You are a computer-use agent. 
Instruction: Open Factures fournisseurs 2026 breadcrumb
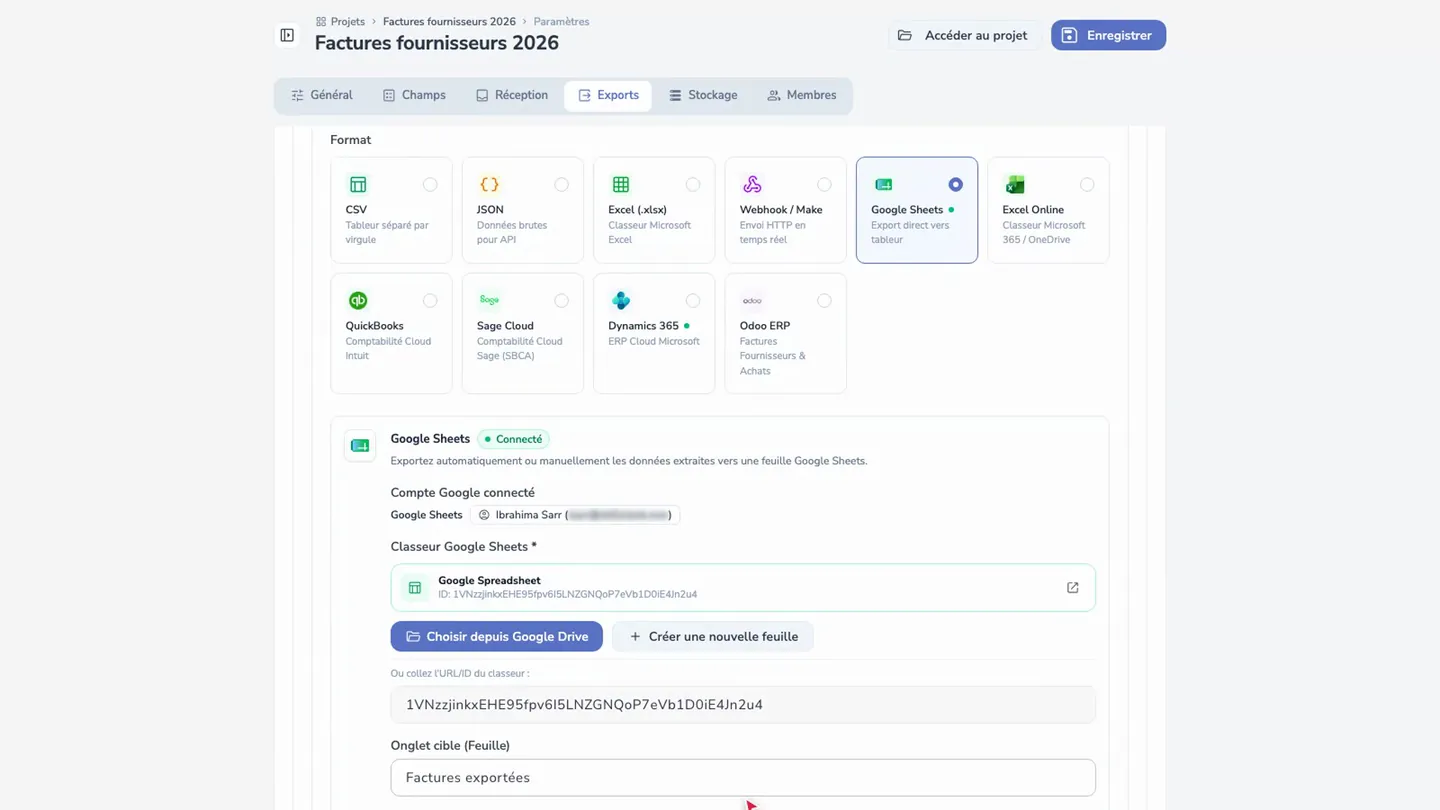point(449,21)
